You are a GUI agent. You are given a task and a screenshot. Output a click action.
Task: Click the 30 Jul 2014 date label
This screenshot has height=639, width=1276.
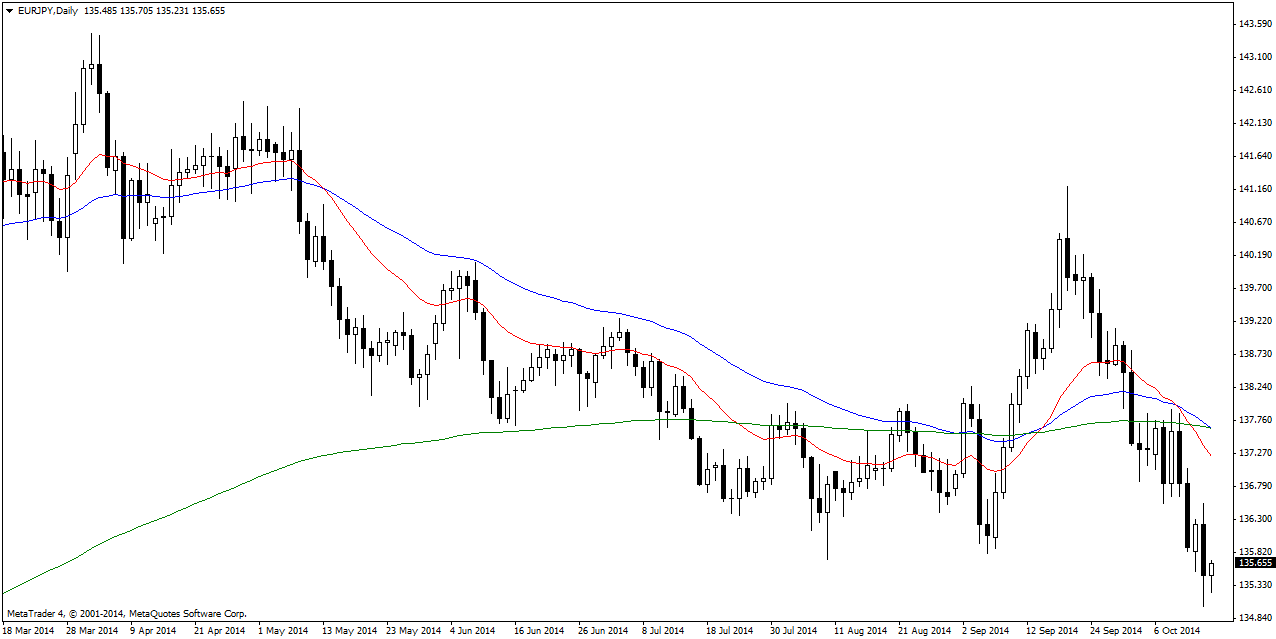(792, 631)
